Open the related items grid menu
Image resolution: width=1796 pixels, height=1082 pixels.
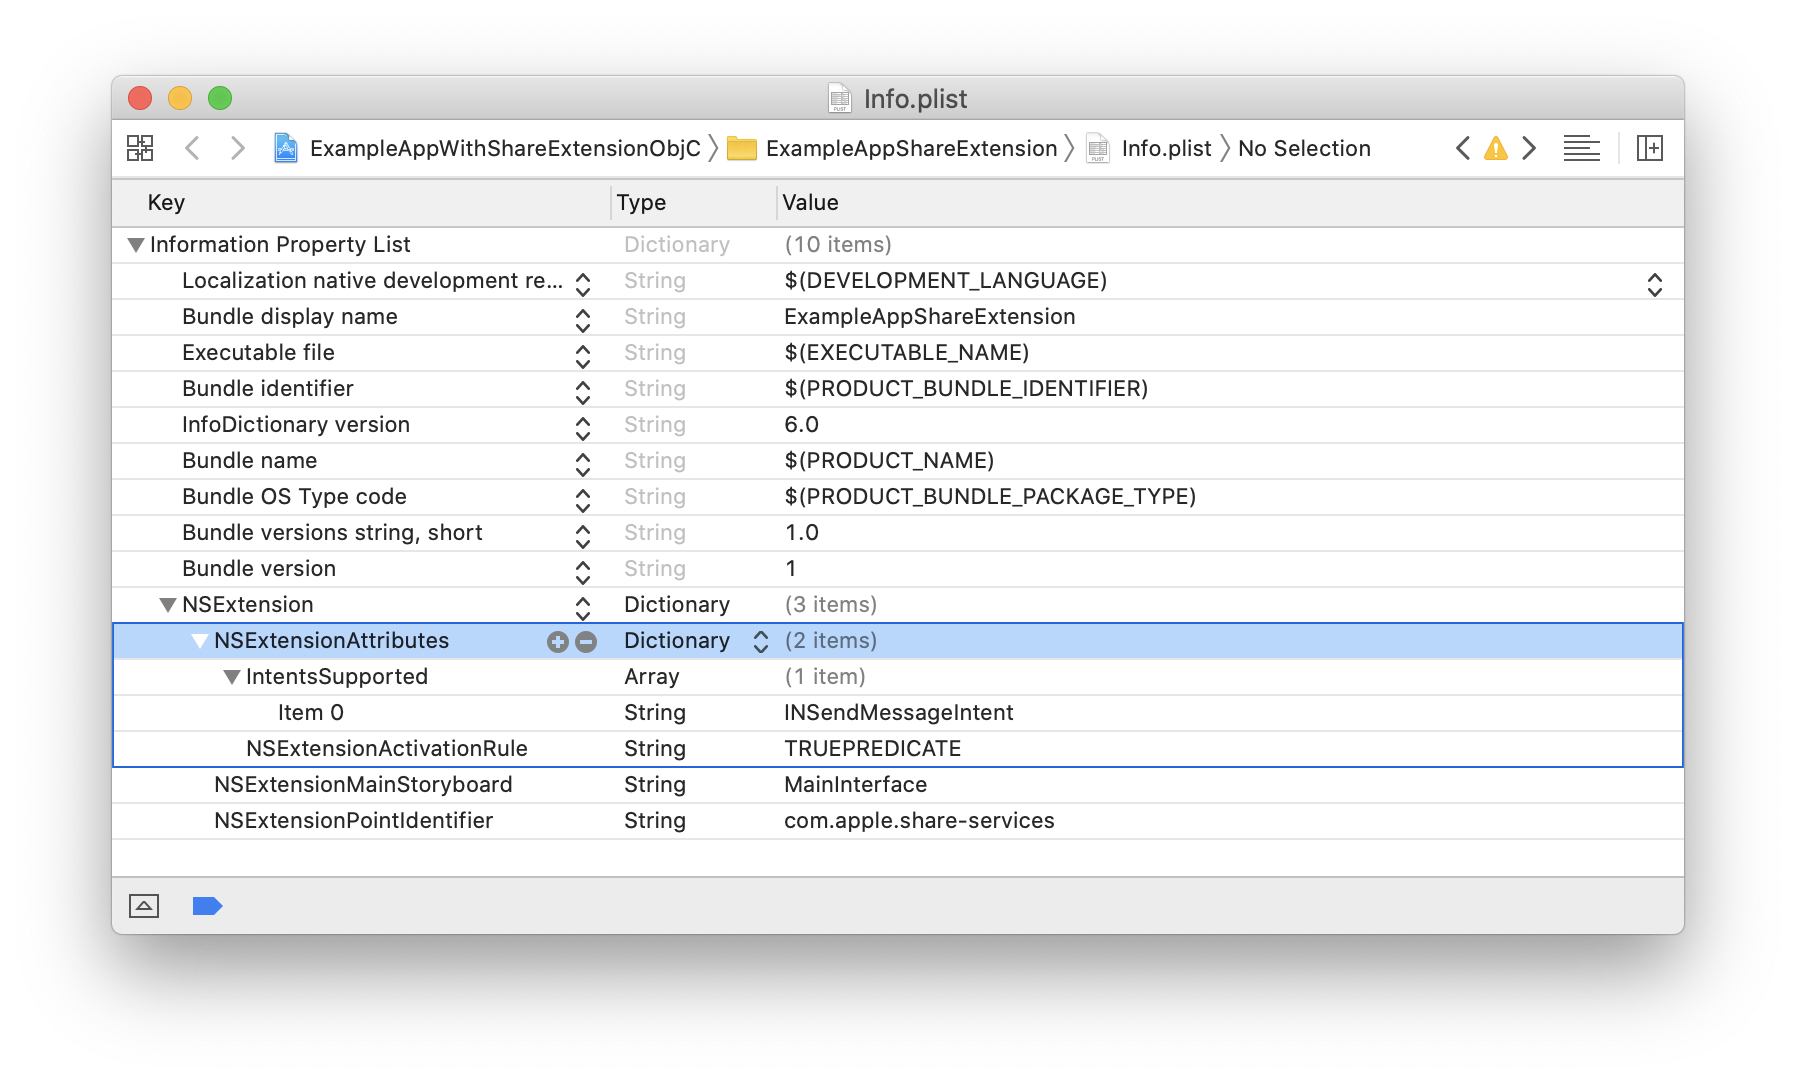140,148
